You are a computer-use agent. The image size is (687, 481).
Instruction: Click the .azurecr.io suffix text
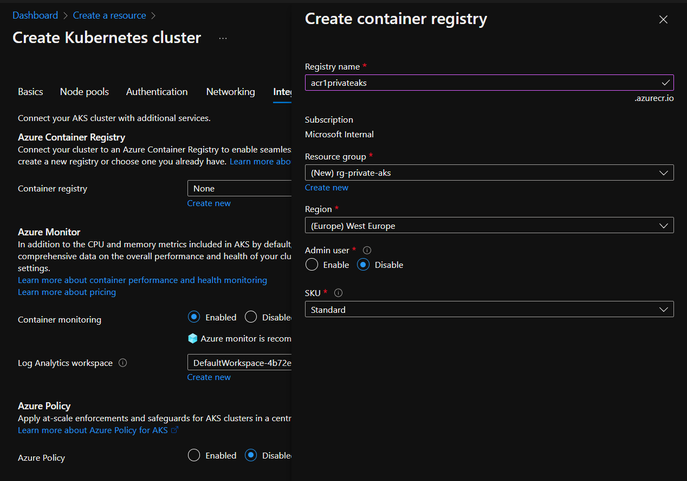click(654, 98)
